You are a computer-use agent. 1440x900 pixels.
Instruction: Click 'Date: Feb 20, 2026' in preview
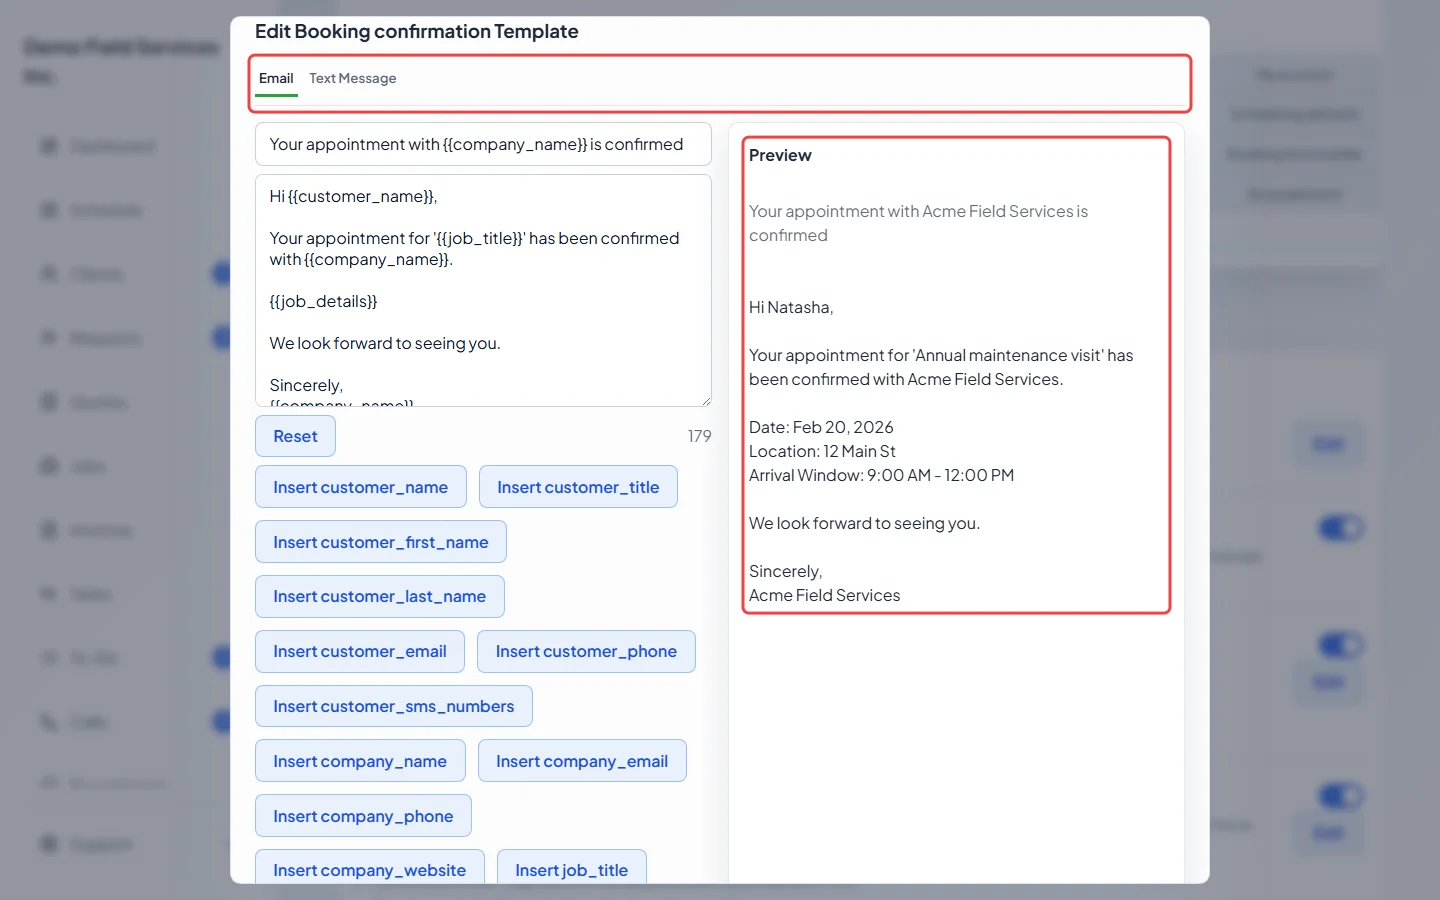coord(821,427)
